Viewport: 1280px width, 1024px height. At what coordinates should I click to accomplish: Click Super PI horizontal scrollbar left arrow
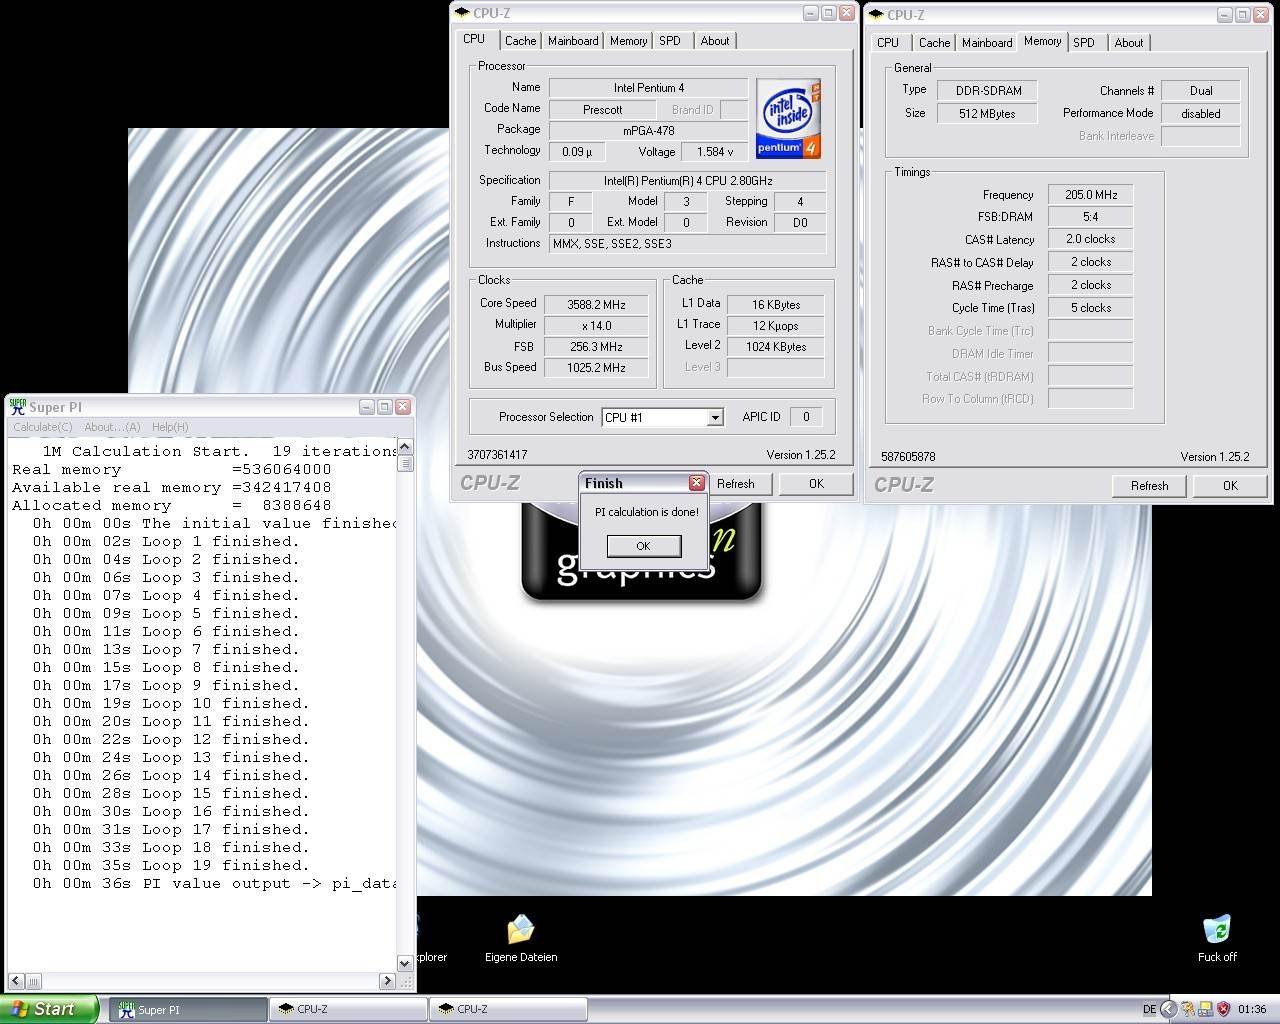[x=17, y=981]
